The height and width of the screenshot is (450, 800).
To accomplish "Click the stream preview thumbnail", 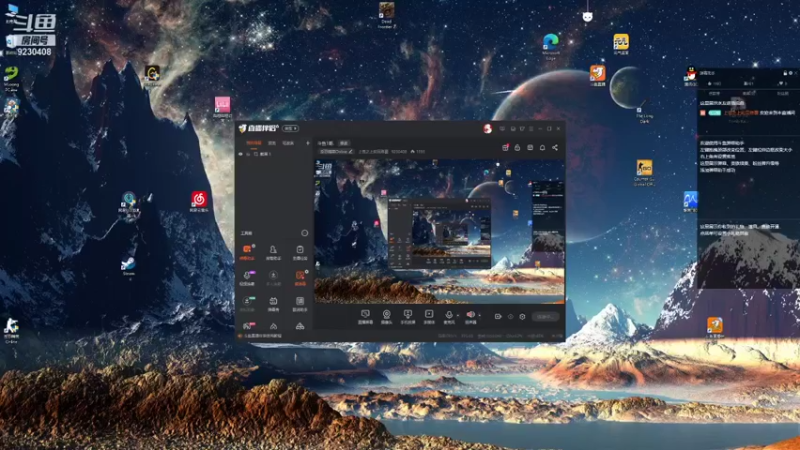I will coord(439,231).
